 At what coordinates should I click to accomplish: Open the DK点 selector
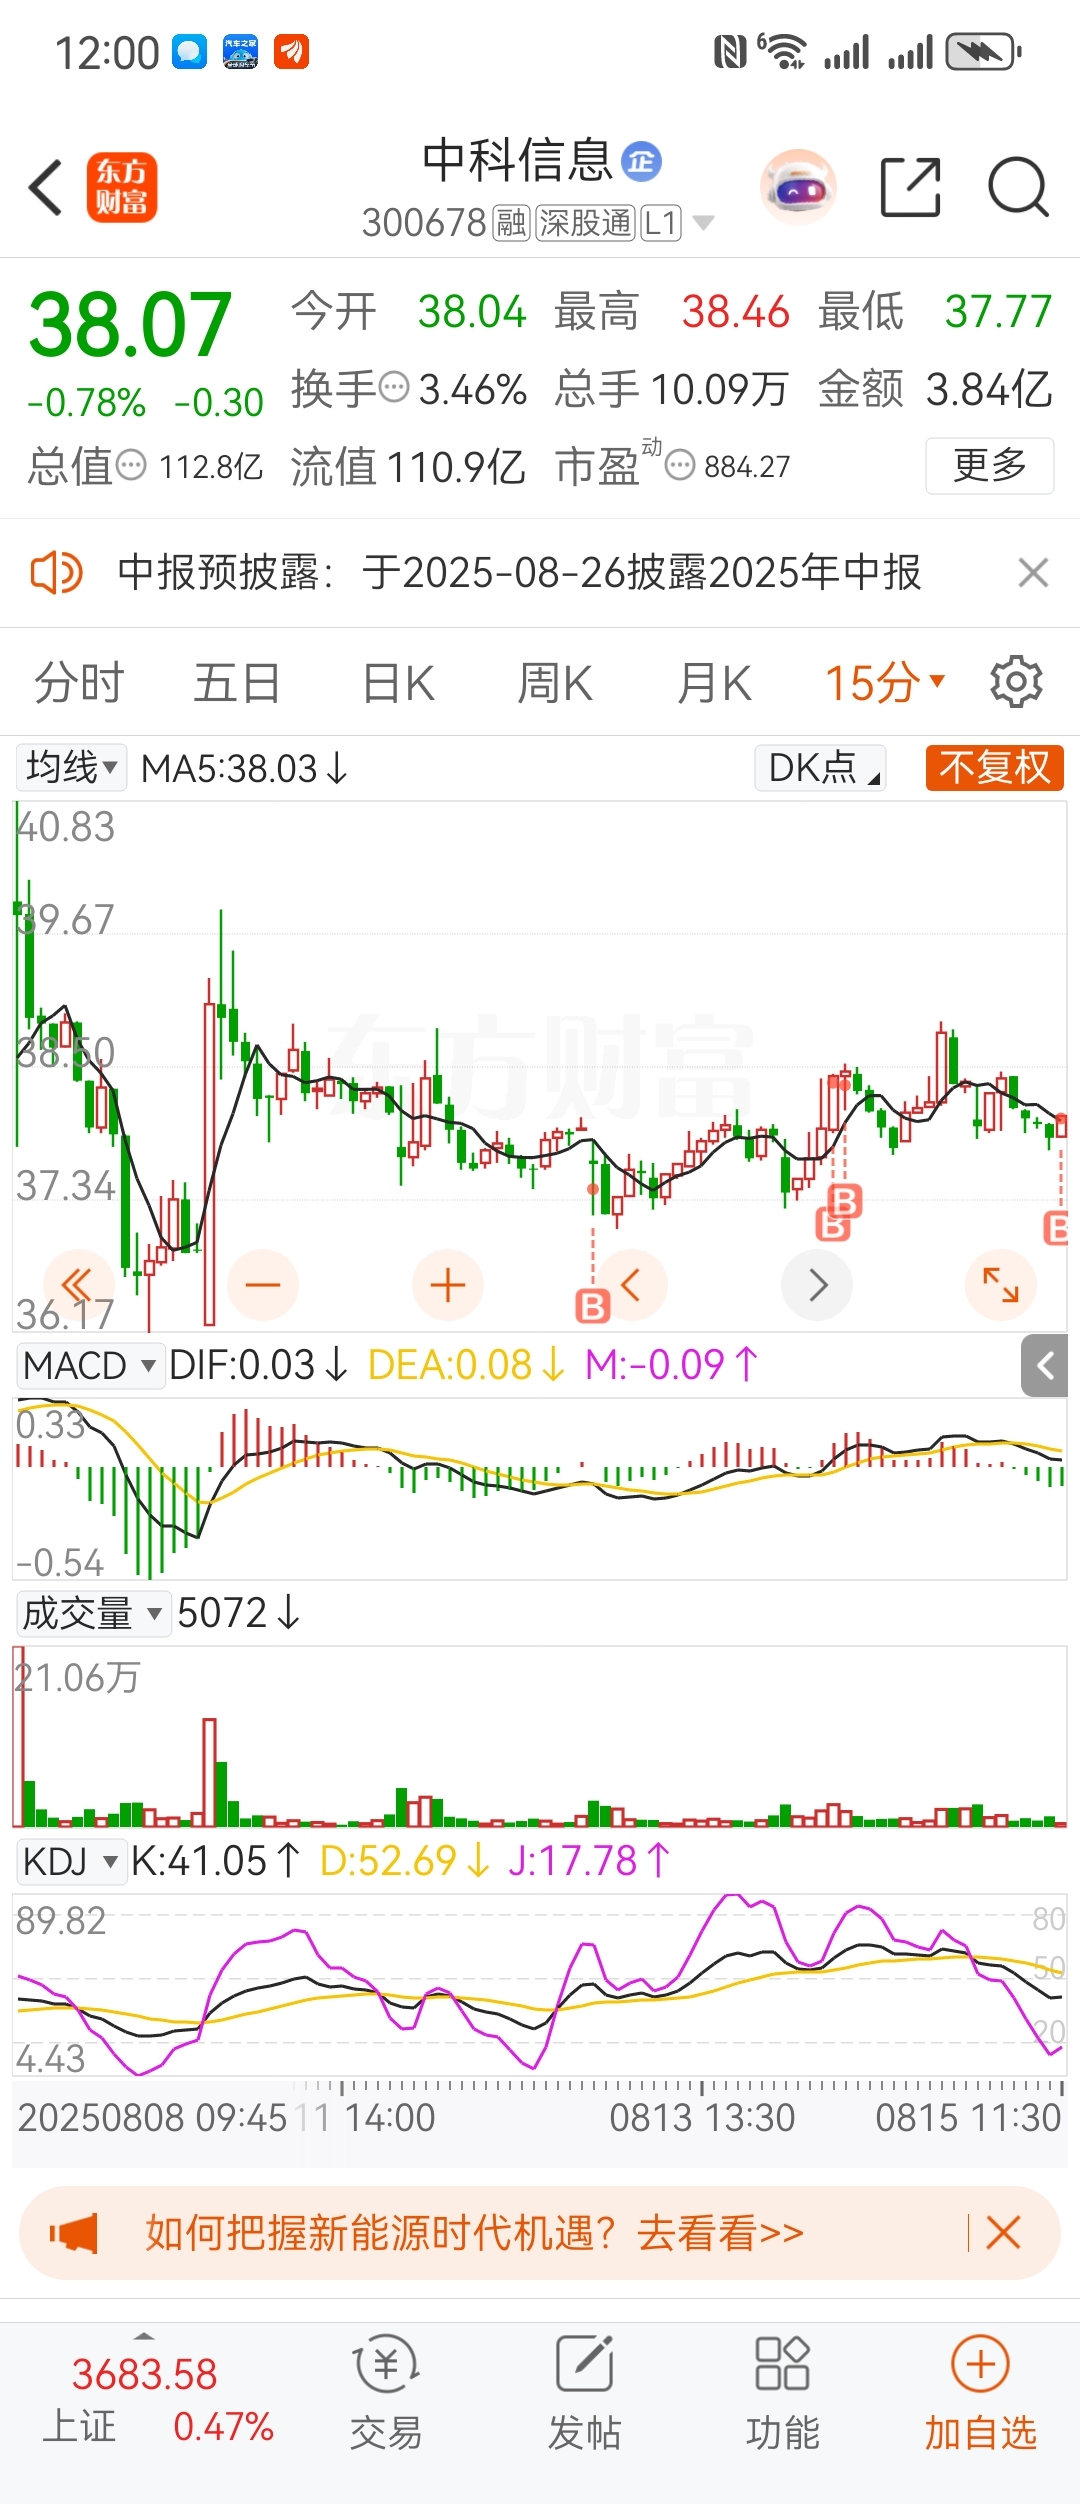coord(820,768)
